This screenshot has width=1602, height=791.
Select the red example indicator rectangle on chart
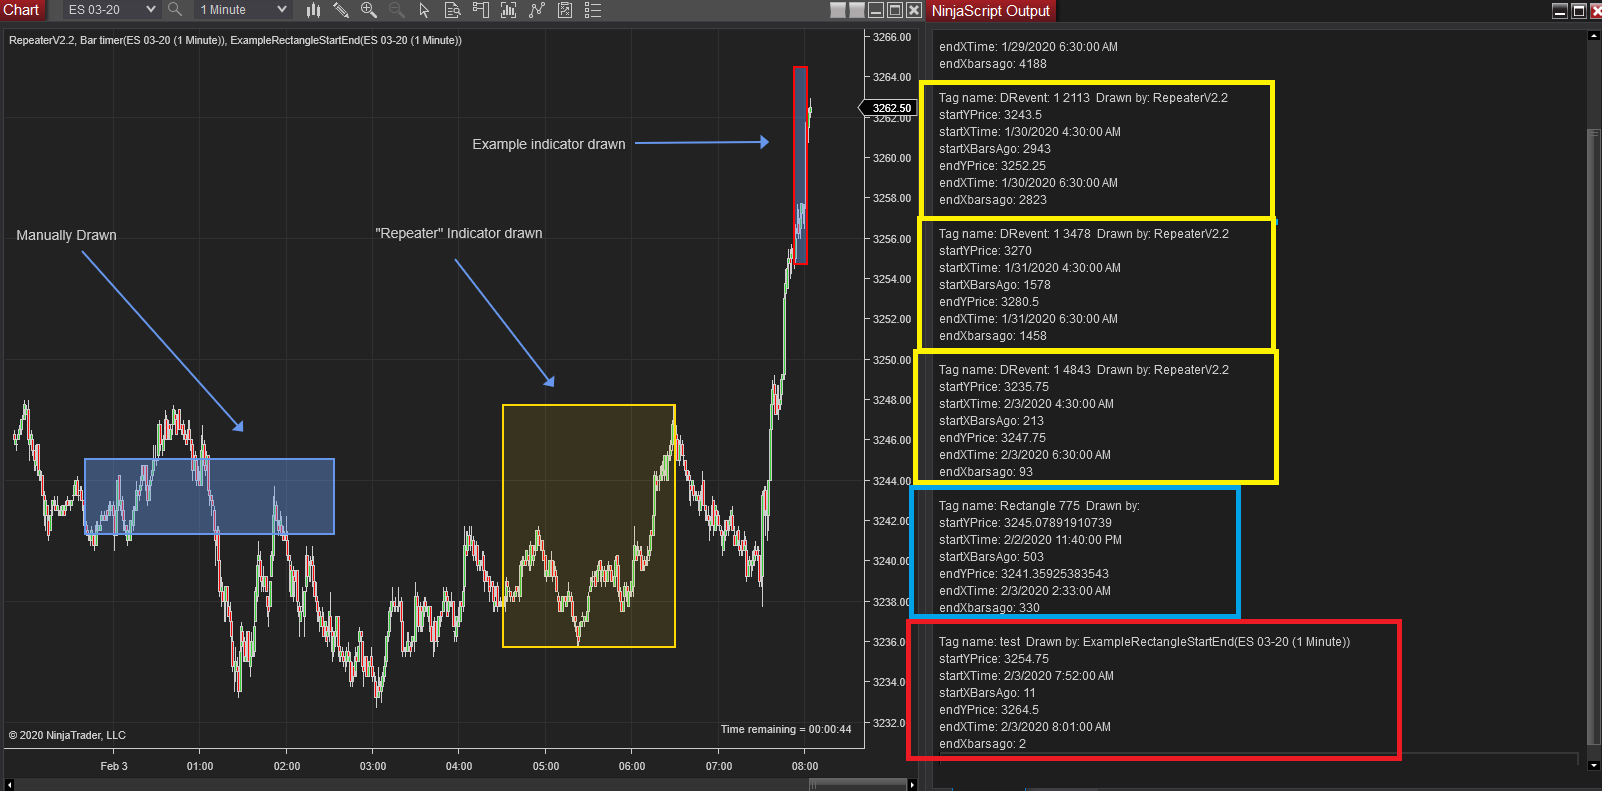coord(800,166)
